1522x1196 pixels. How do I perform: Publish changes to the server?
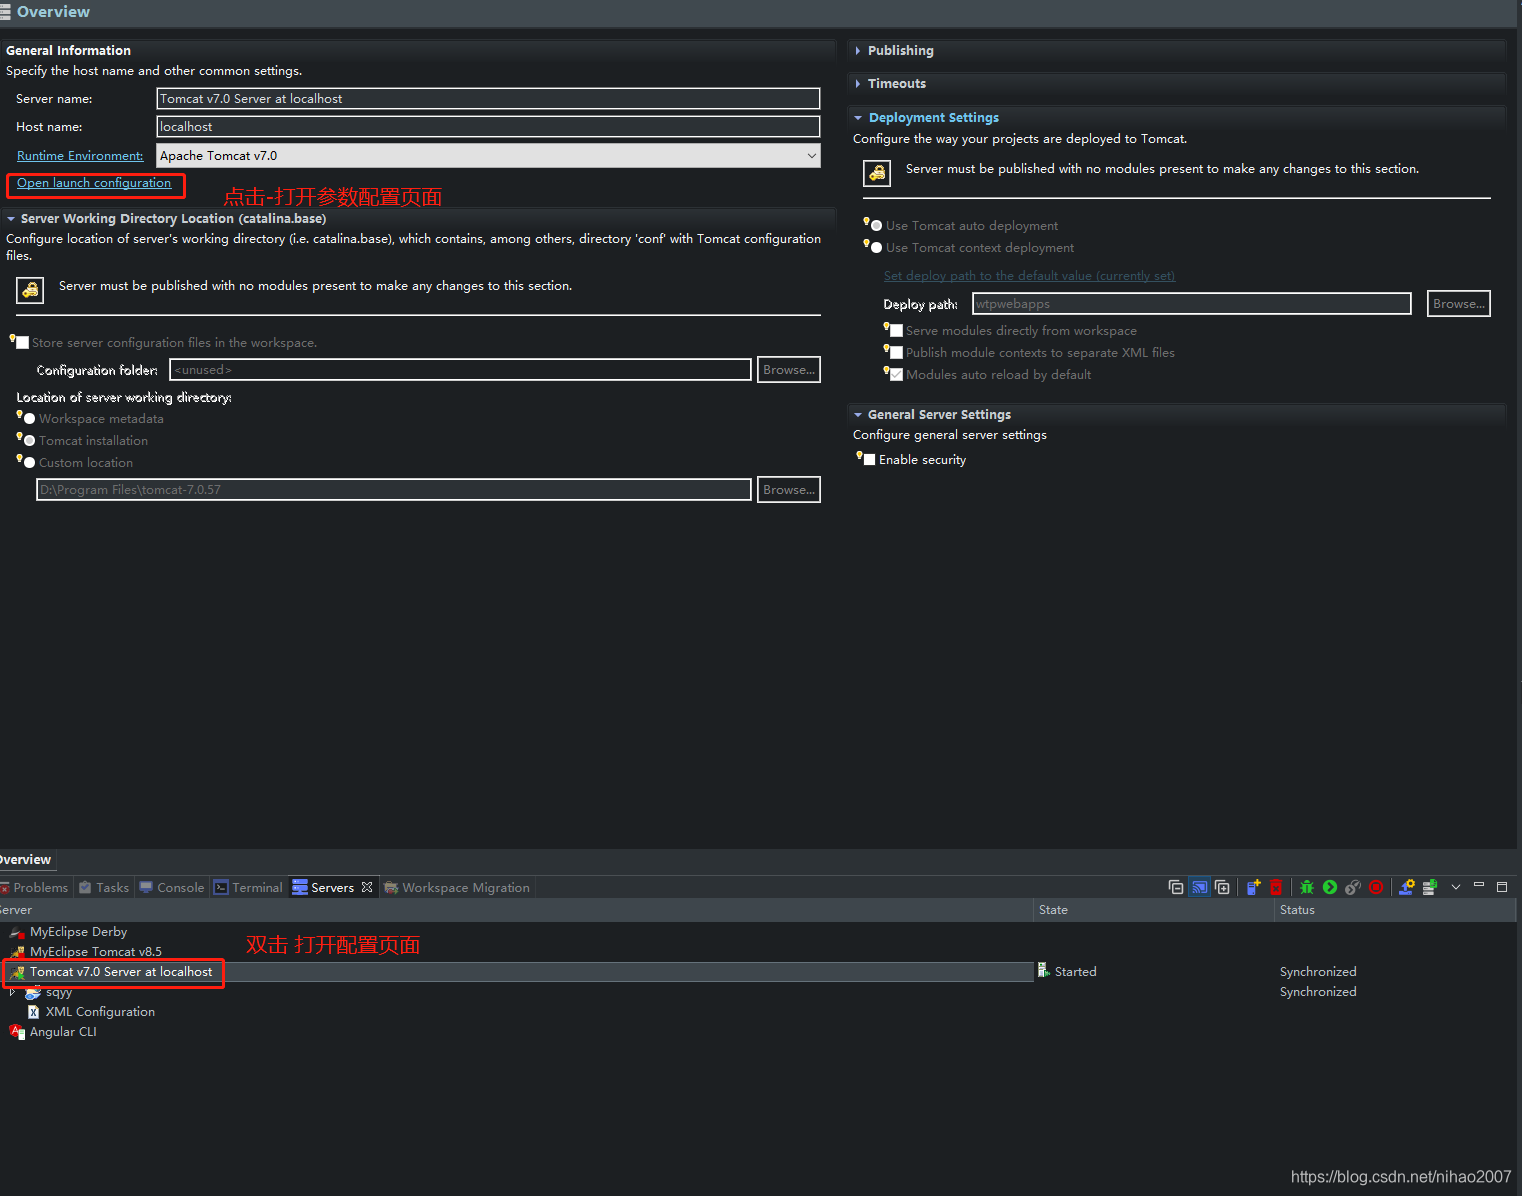[x=1406, y=887]
